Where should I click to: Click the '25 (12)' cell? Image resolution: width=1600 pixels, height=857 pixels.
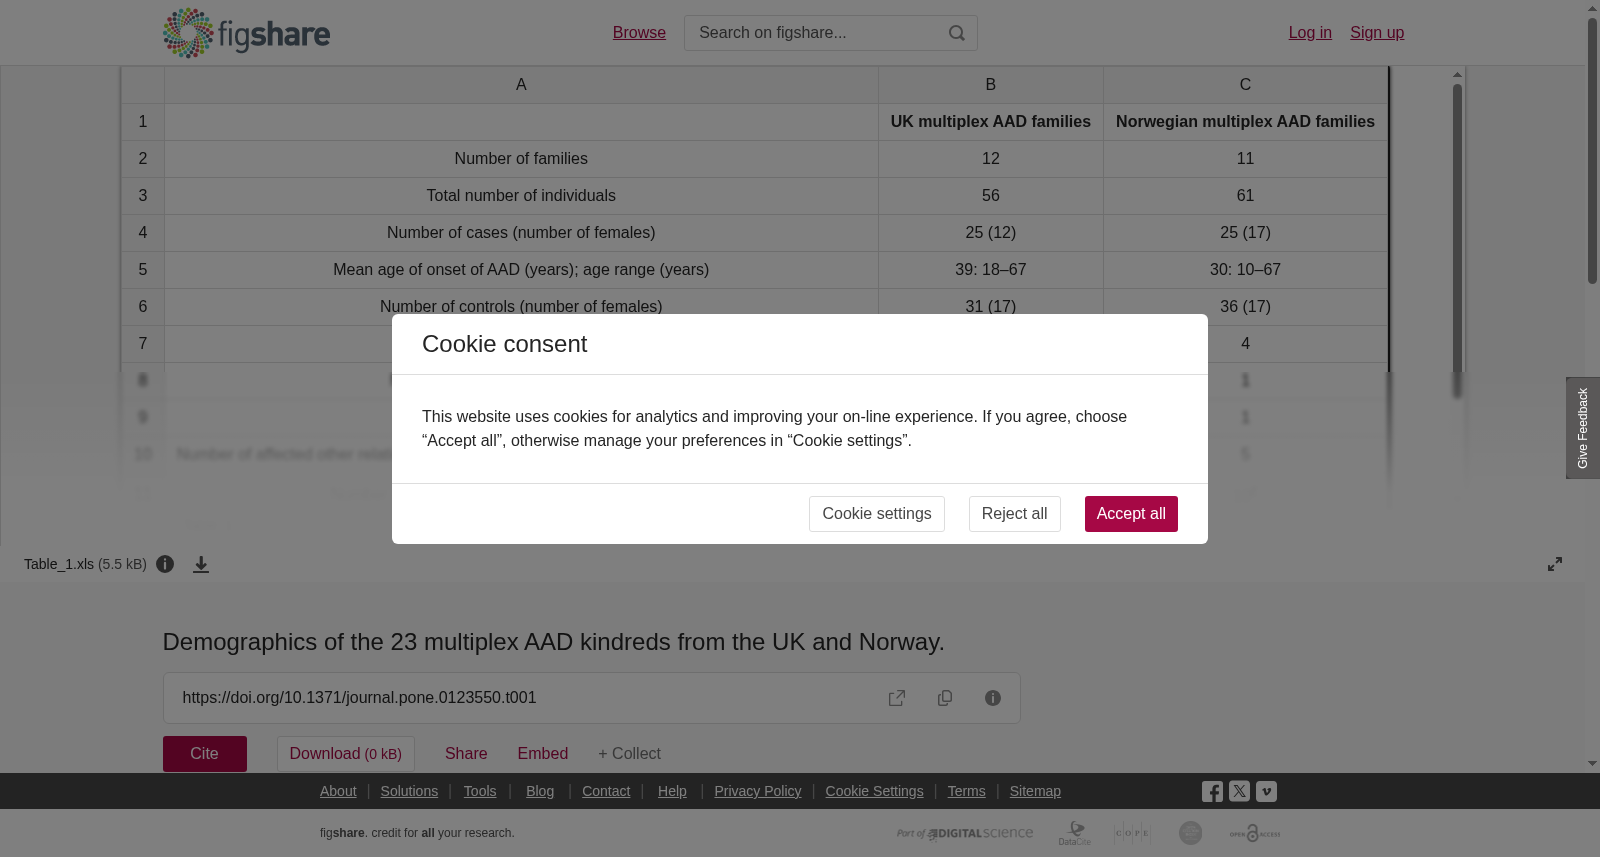(x=991, y=233)
